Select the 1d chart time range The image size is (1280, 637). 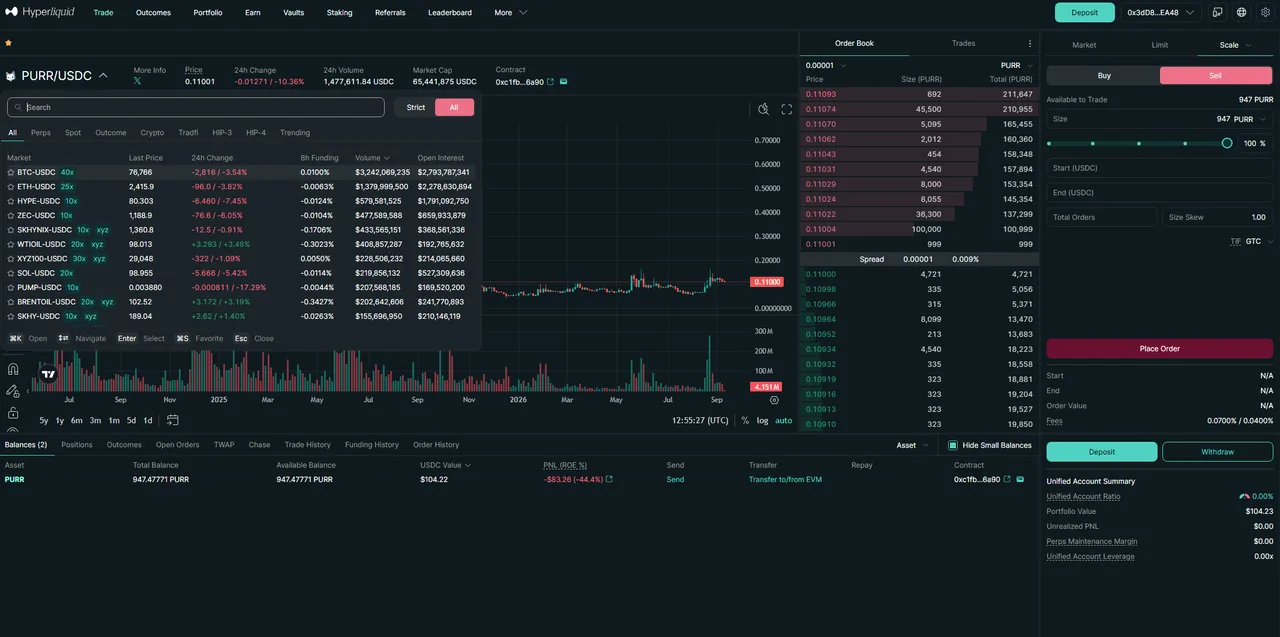pos(148,420)
